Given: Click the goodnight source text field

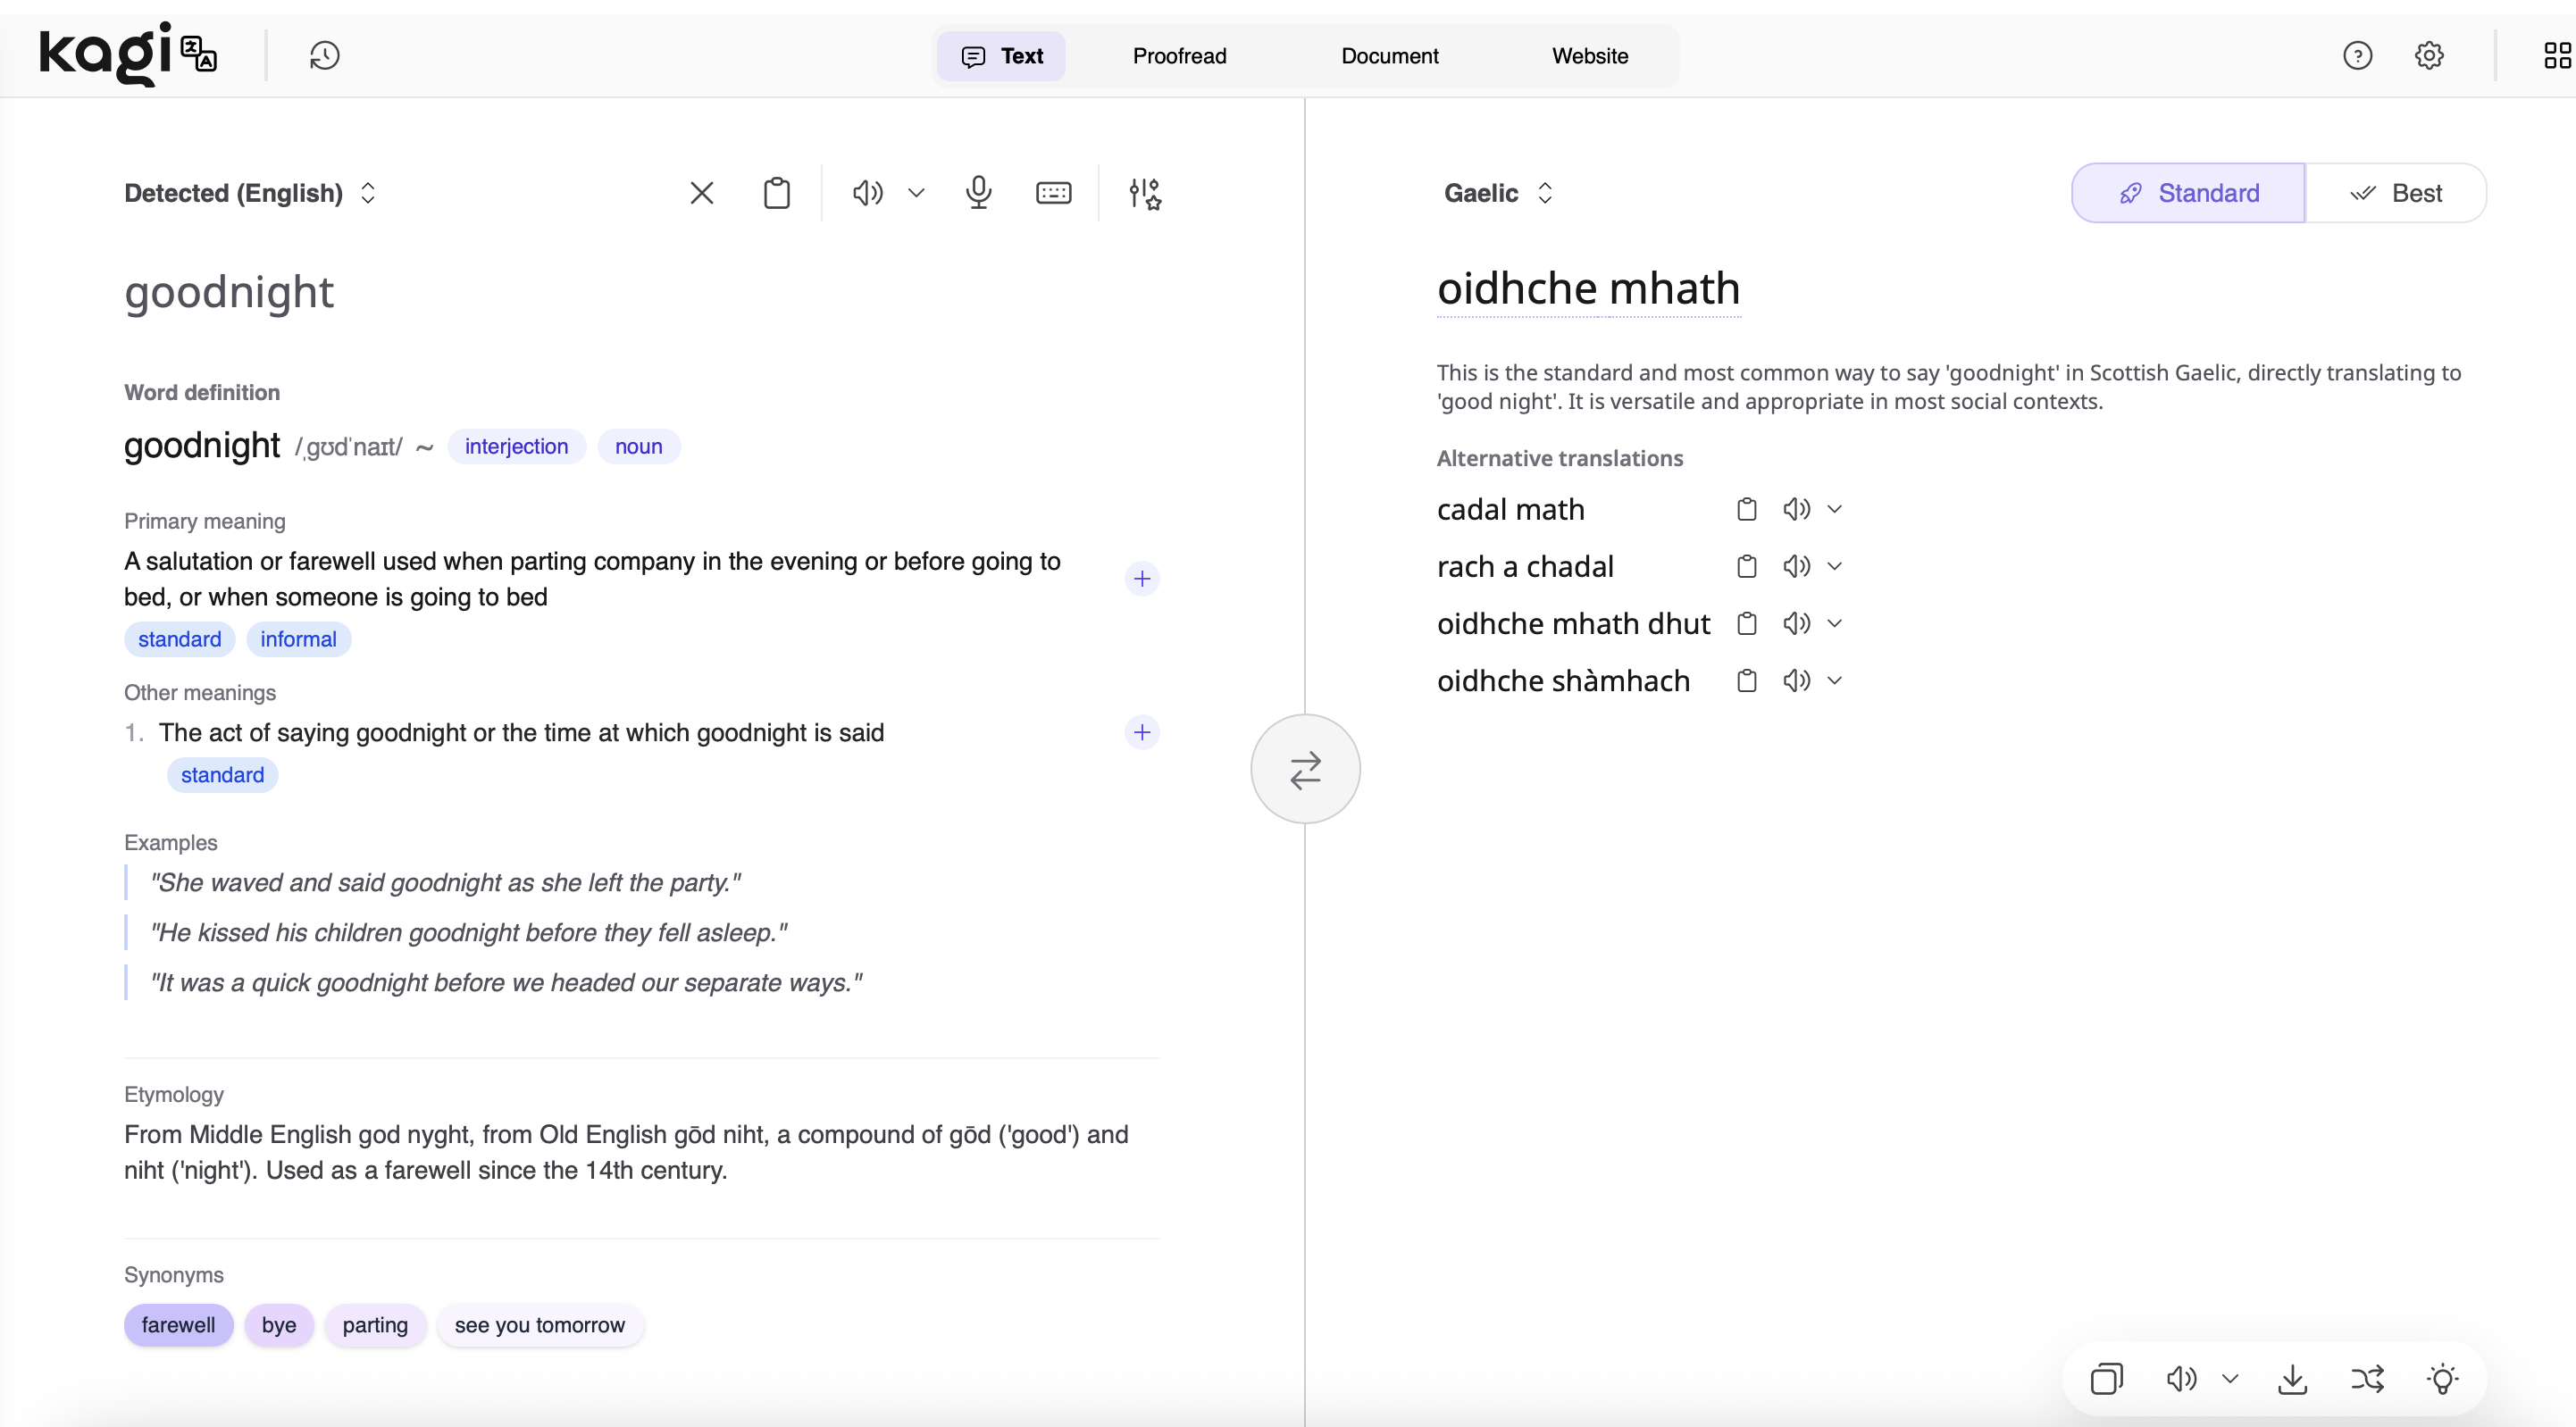Looking at the screenshot, I should coord(229,292).
